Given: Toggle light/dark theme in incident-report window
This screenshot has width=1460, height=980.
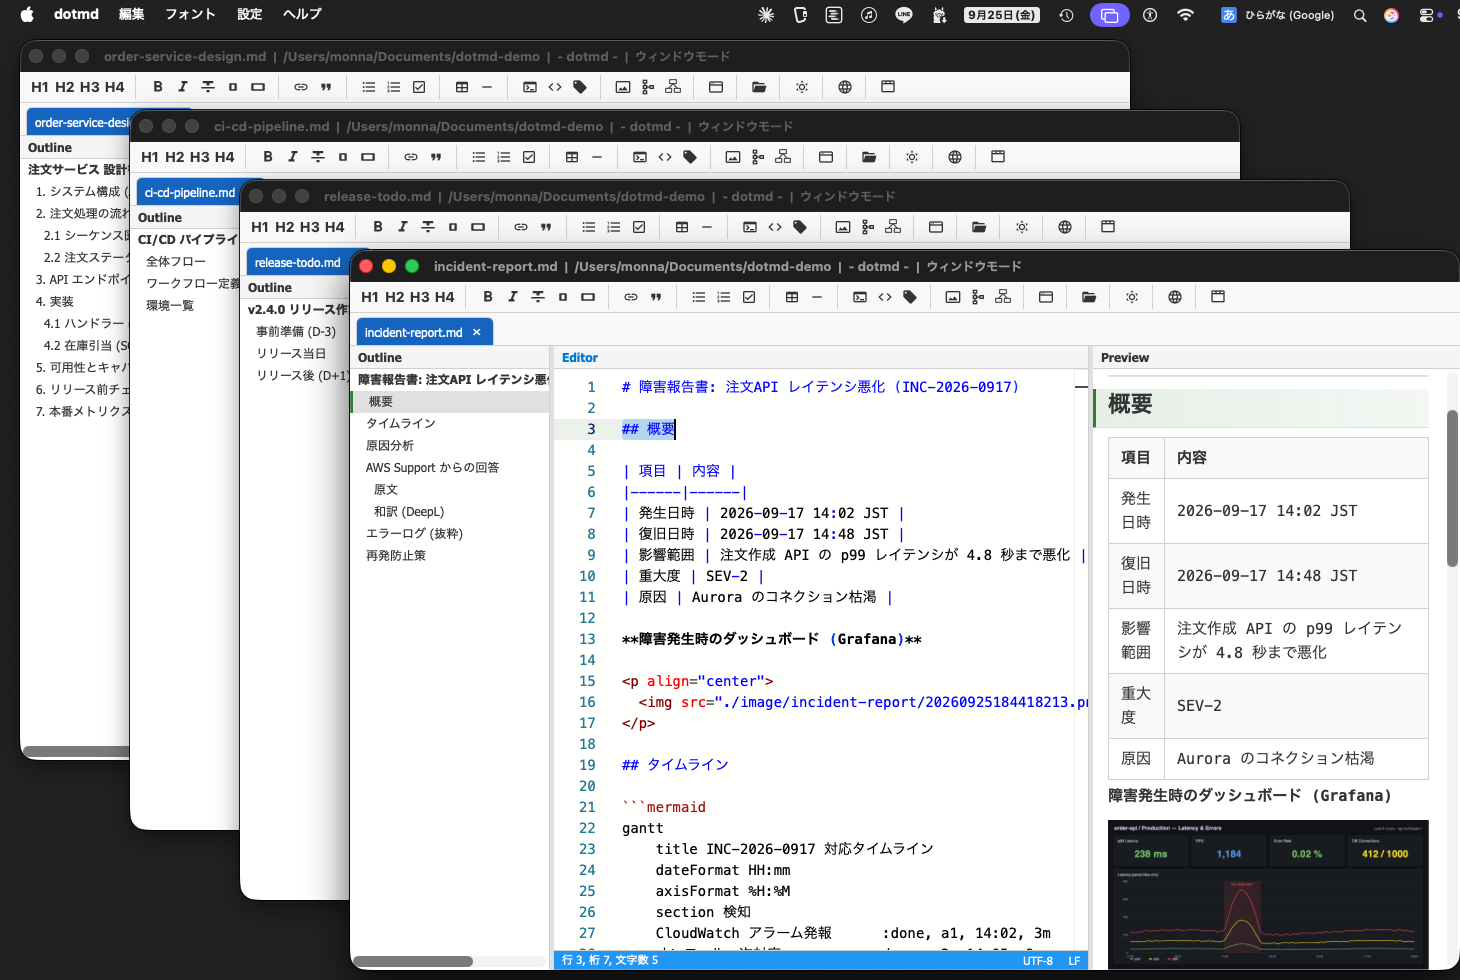Looking at the screenshot, I should [1132, 297].
